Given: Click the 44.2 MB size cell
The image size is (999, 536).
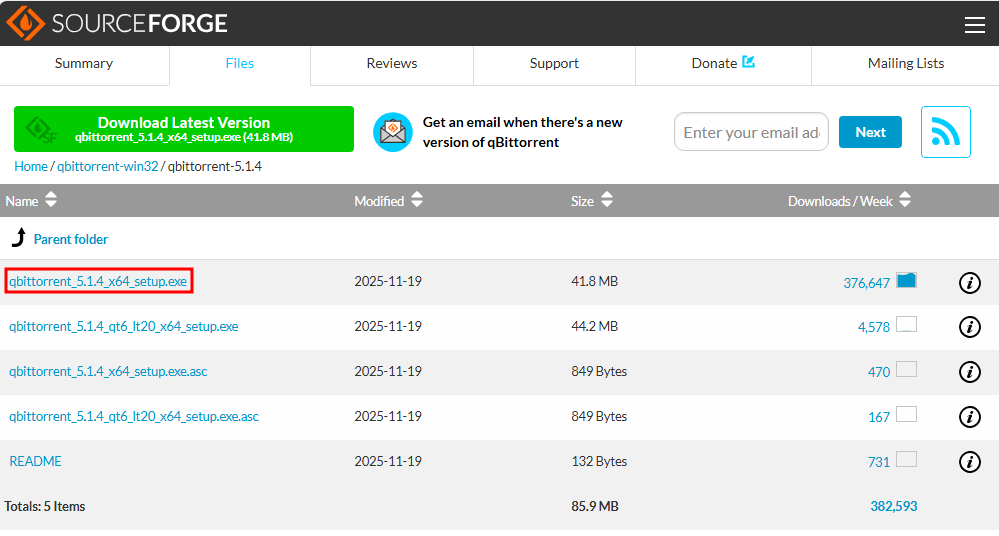Looking at the screenshot, I should tap(594, 326).
